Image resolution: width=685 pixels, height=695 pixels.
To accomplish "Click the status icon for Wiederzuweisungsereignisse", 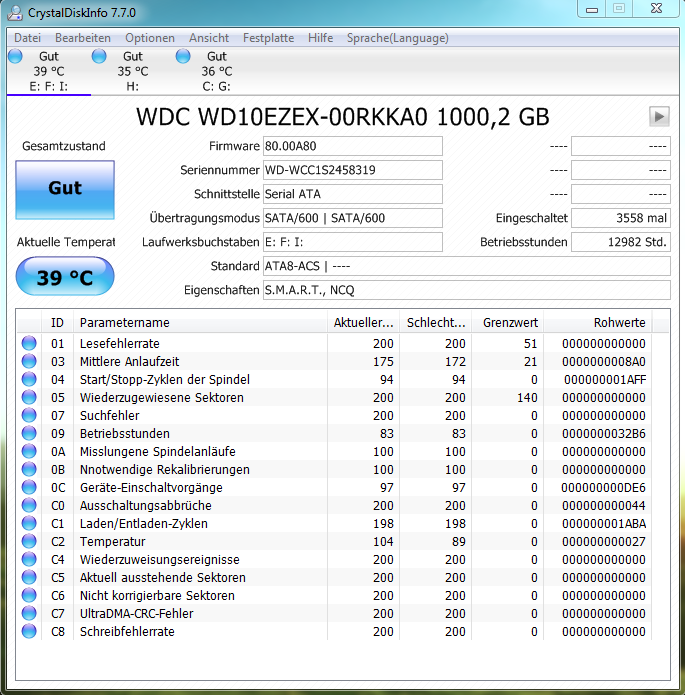I will 29,559.
